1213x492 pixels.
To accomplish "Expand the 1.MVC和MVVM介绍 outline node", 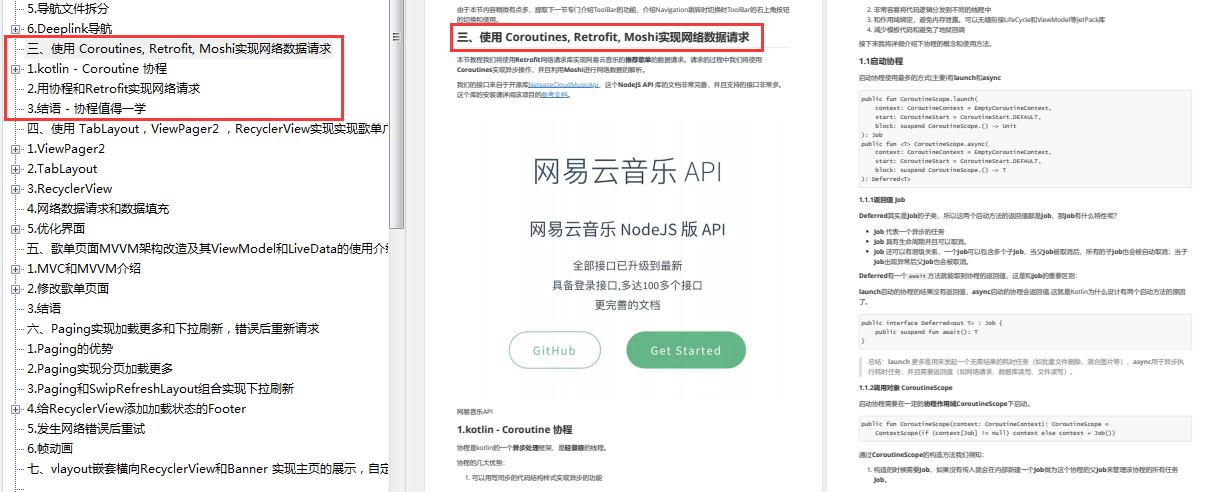I will tap(14, 269).
